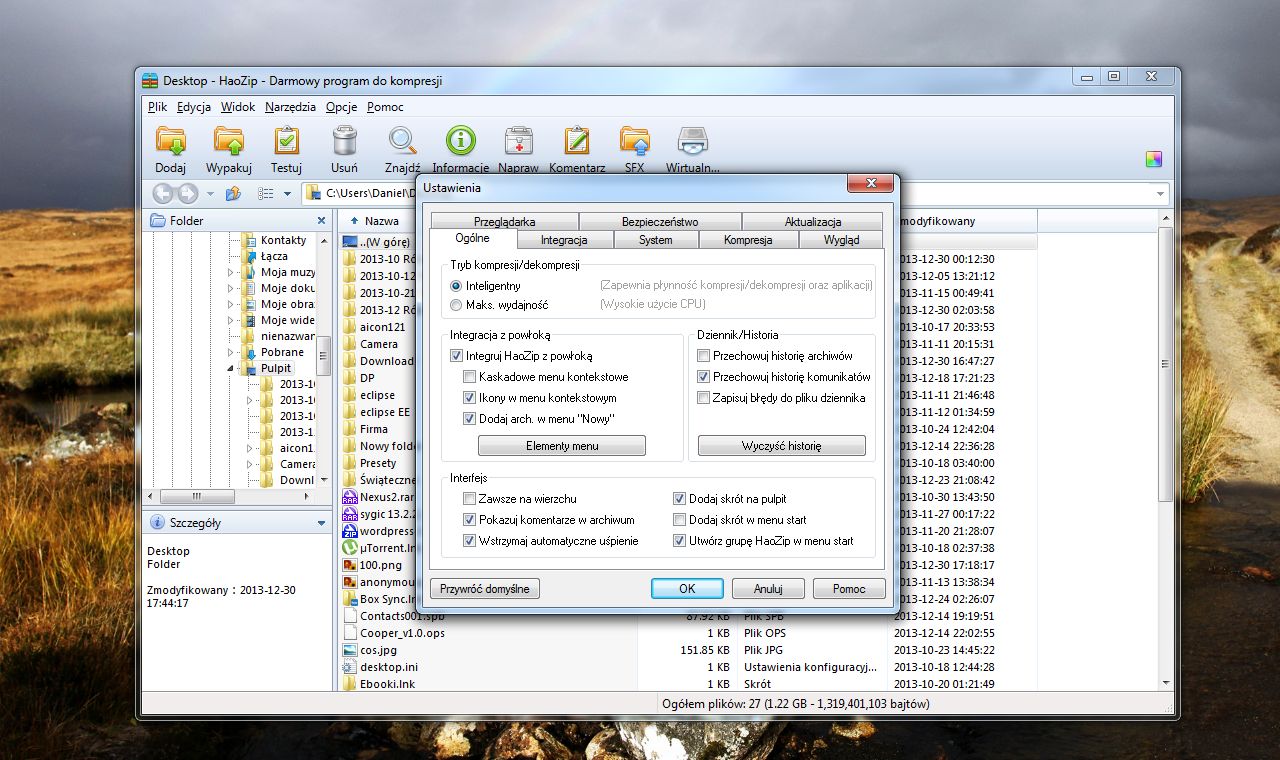Switch to the Wygląd tab

(x=841, y=240)
